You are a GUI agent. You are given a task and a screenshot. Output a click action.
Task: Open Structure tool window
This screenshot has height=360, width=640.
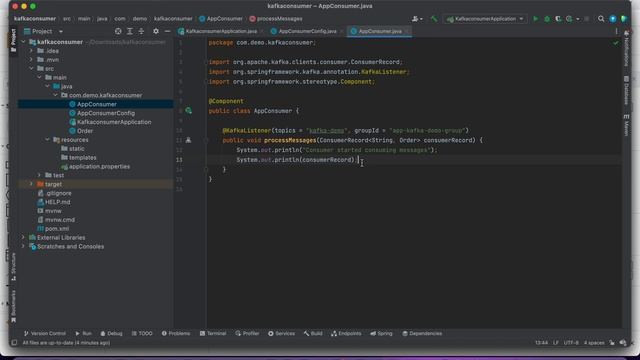(13, 267)
